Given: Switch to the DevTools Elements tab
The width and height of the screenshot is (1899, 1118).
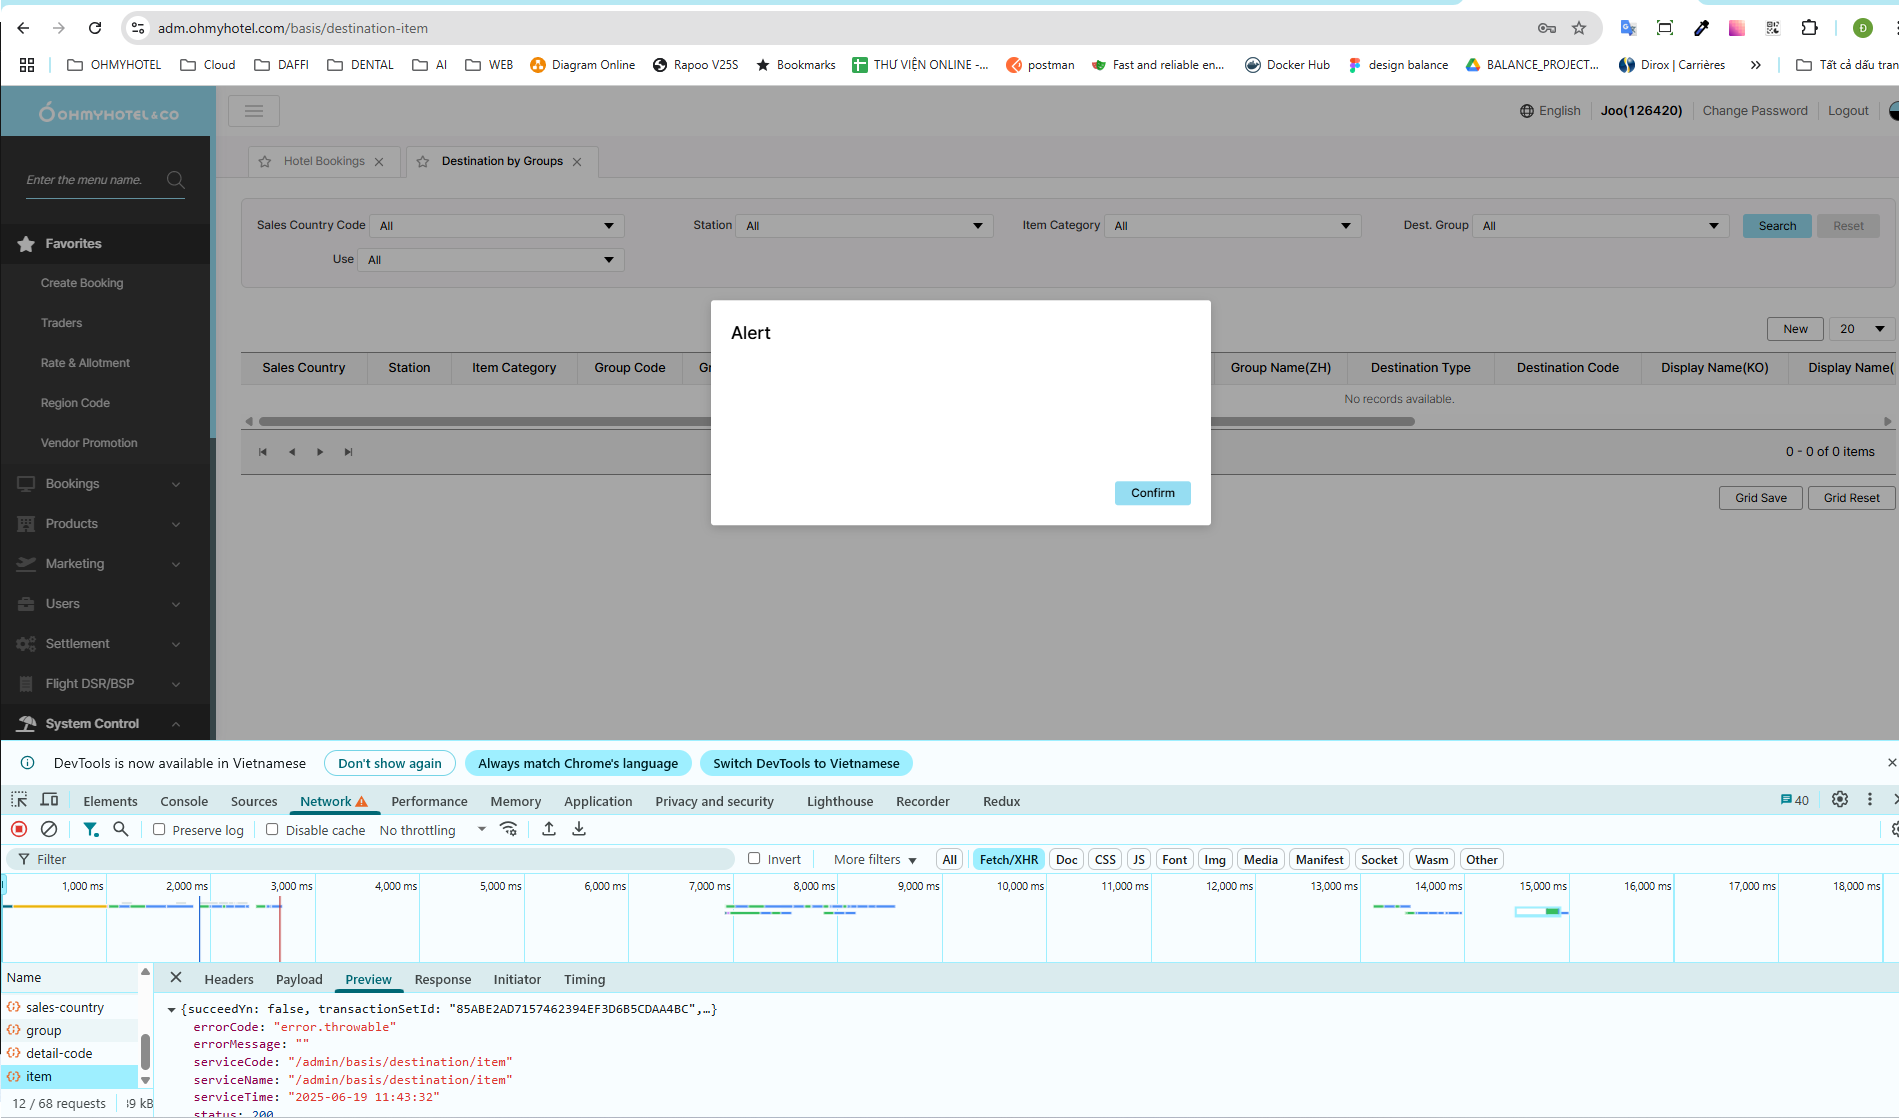Looking at the screenshot, I should pyautogui.click(x=110, y=801).
